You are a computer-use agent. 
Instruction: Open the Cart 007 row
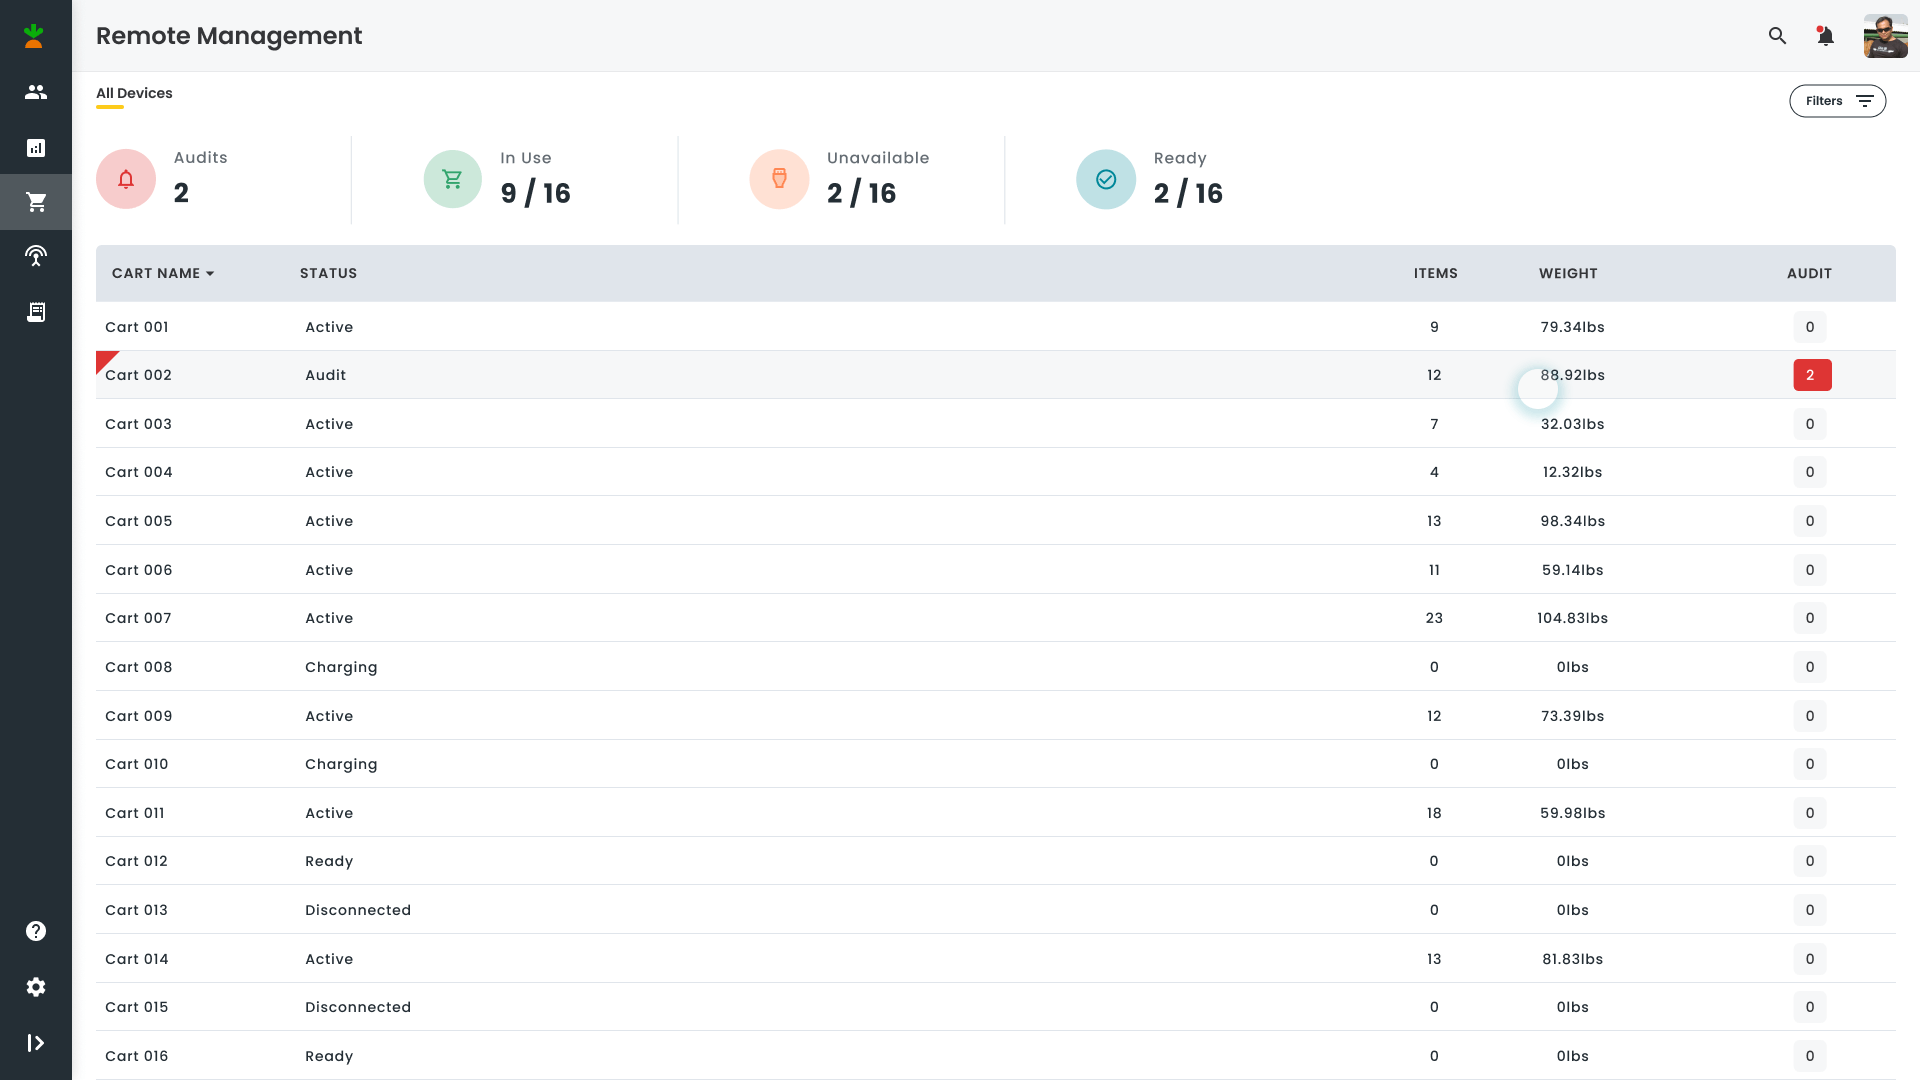click(x=138, y=618)
